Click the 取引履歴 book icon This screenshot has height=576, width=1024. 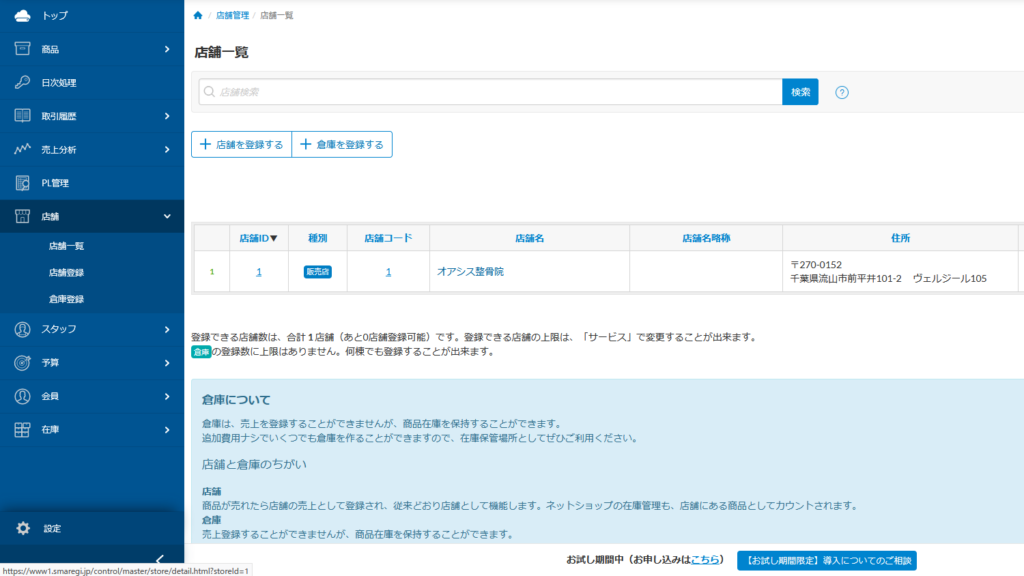pyautogui.click(x=22, y=116)
